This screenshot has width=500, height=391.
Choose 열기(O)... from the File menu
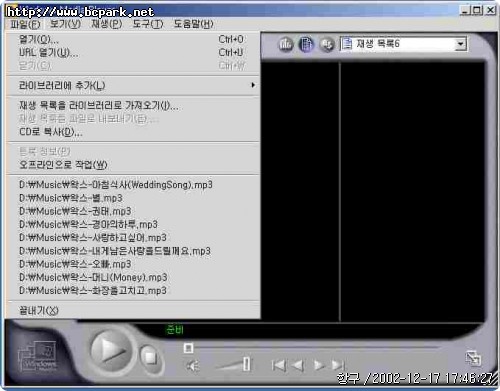click(x=133, y=40)
